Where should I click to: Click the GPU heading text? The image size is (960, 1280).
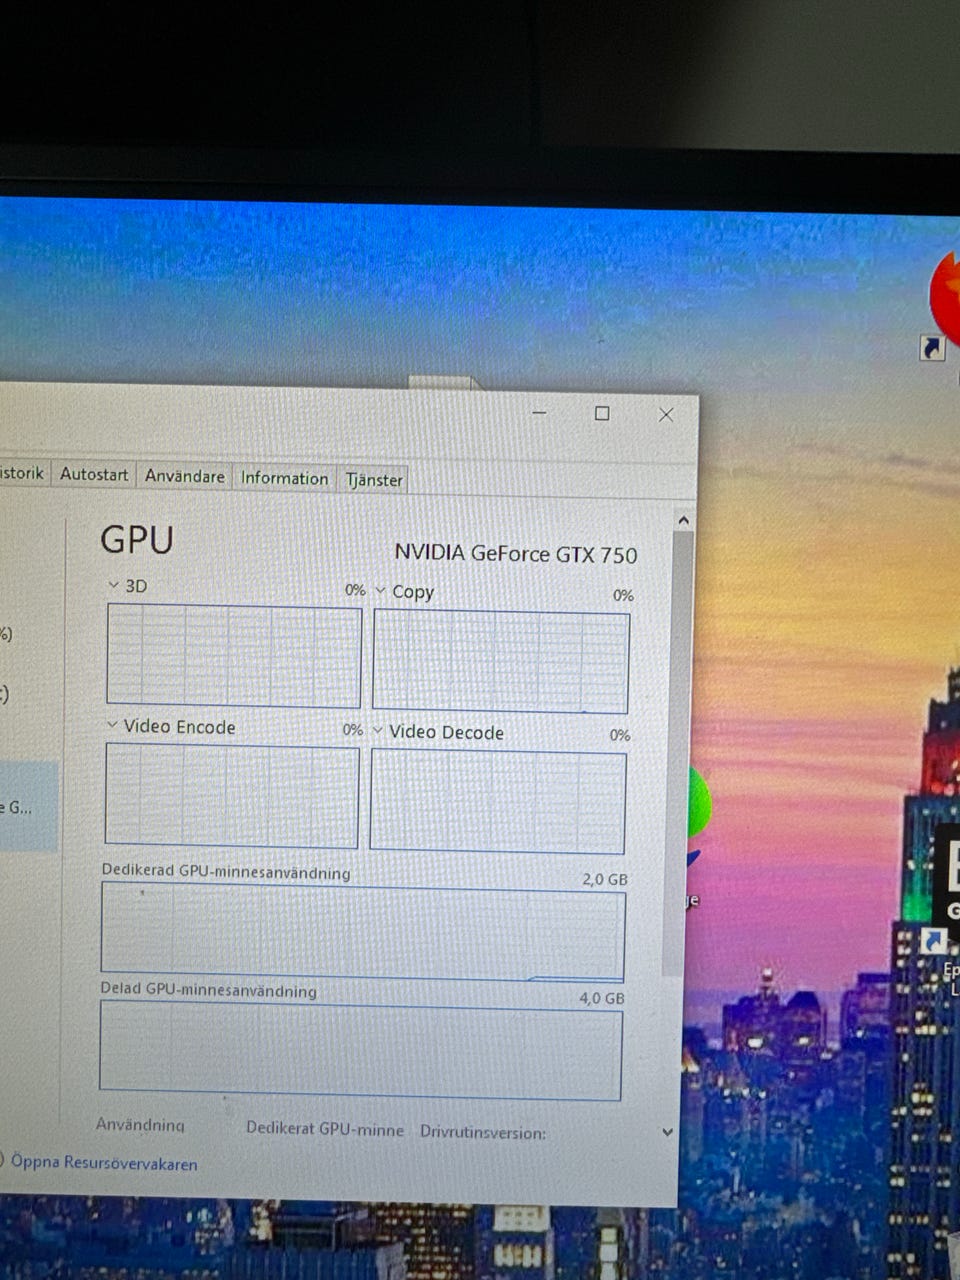coord(137,540)
